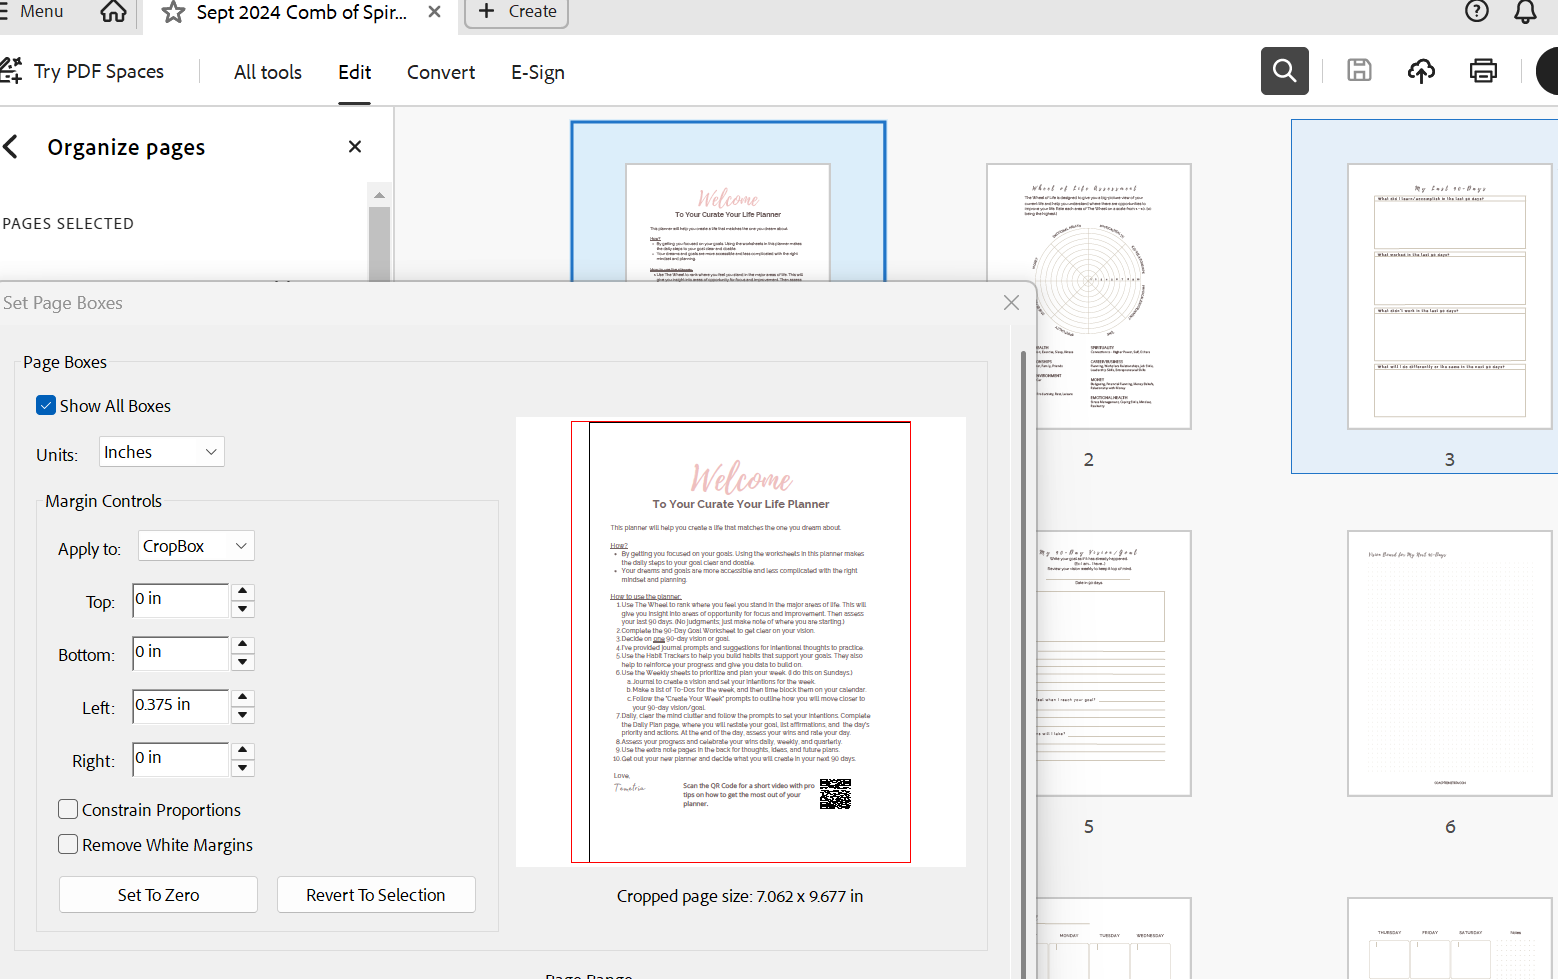Click the Create button
1558x979 pixels.
(x=517, y=12)
